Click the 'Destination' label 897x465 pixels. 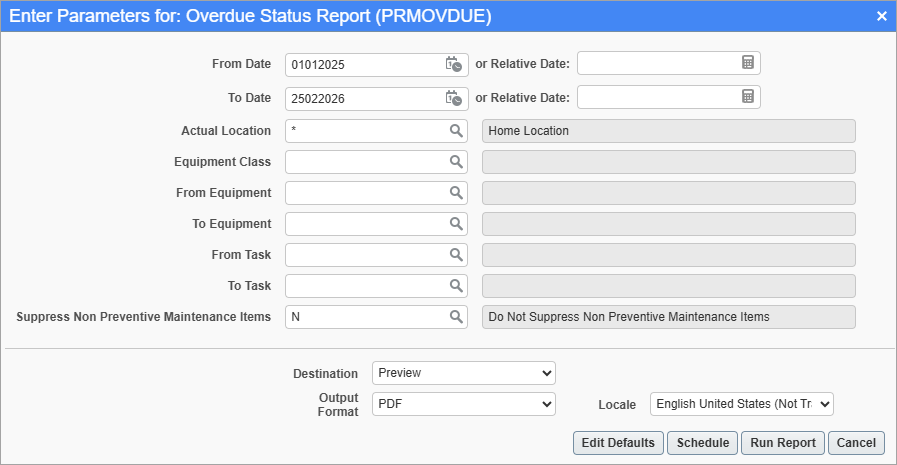pos(326,373)
